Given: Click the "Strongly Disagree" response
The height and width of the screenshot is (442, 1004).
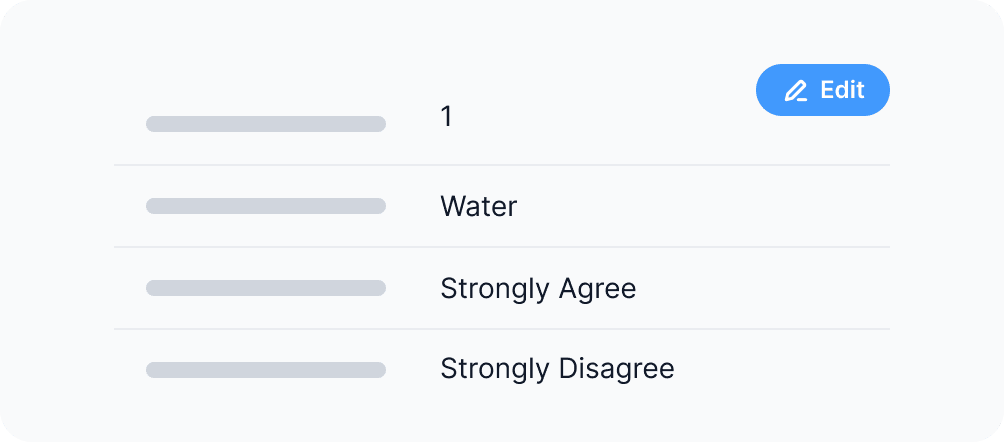Looking at the screenshot, I should pos(557,369).
